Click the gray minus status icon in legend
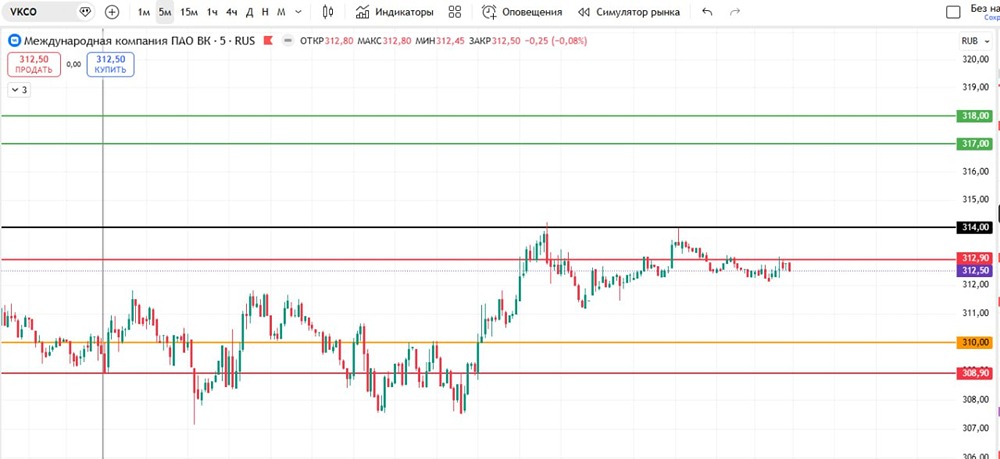 [288, 41]
